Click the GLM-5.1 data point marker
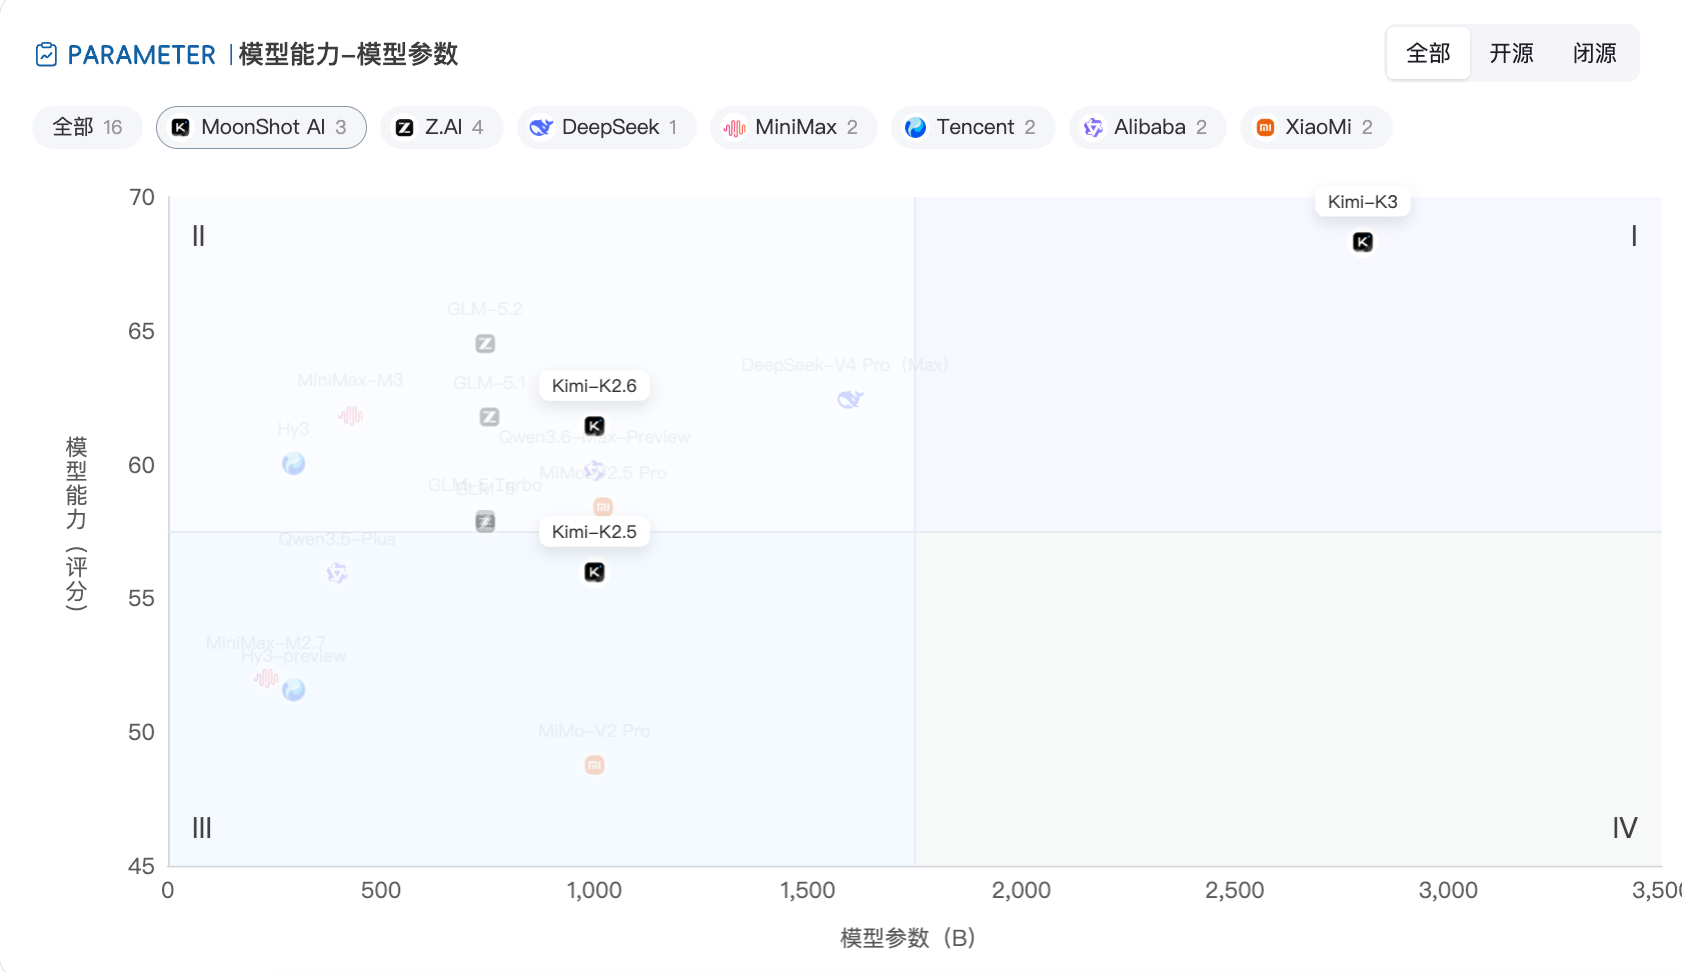This screenshot has height=972, width=1682. [489, 417]
